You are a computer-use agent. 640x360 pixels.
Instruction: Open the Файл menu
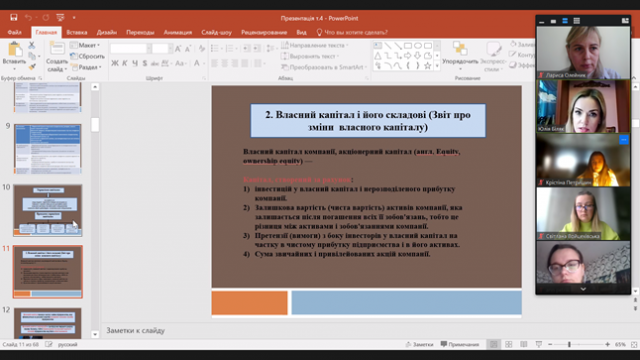[14, 32]
